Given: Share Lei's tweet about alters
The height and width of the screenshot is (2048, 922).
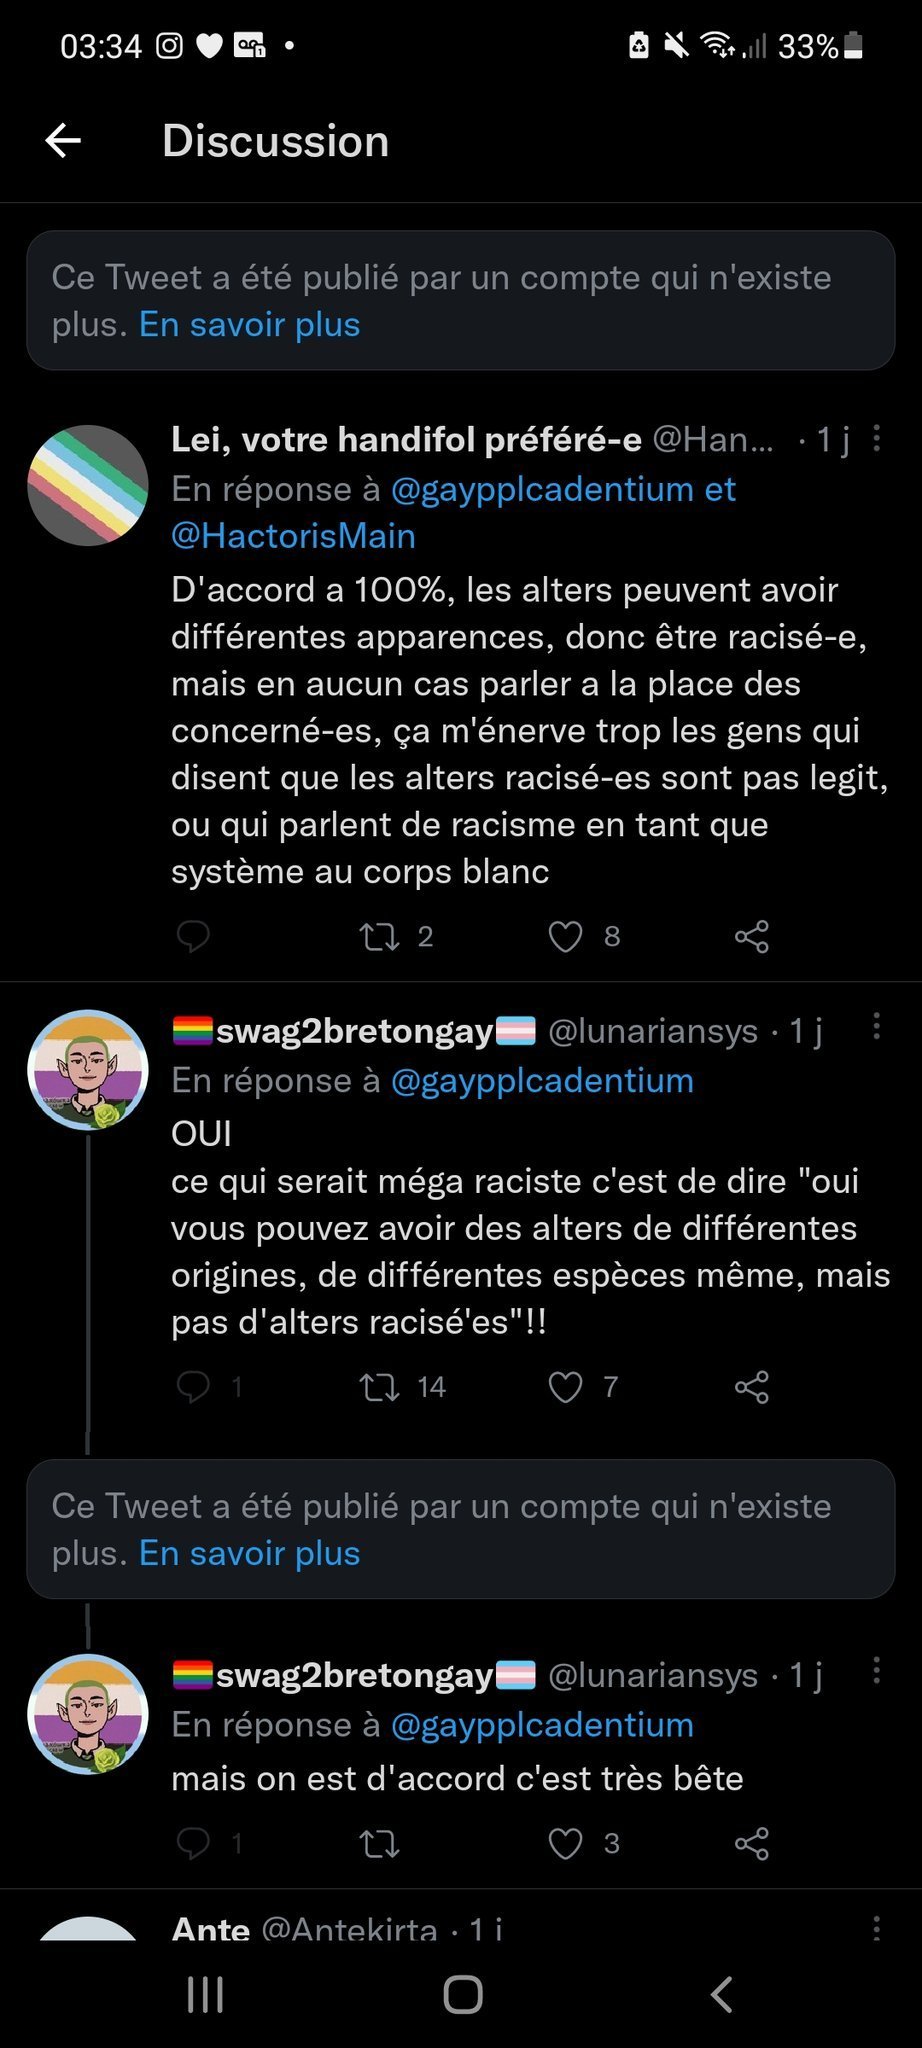Looking at the screenshot, I should click(752, 937).
